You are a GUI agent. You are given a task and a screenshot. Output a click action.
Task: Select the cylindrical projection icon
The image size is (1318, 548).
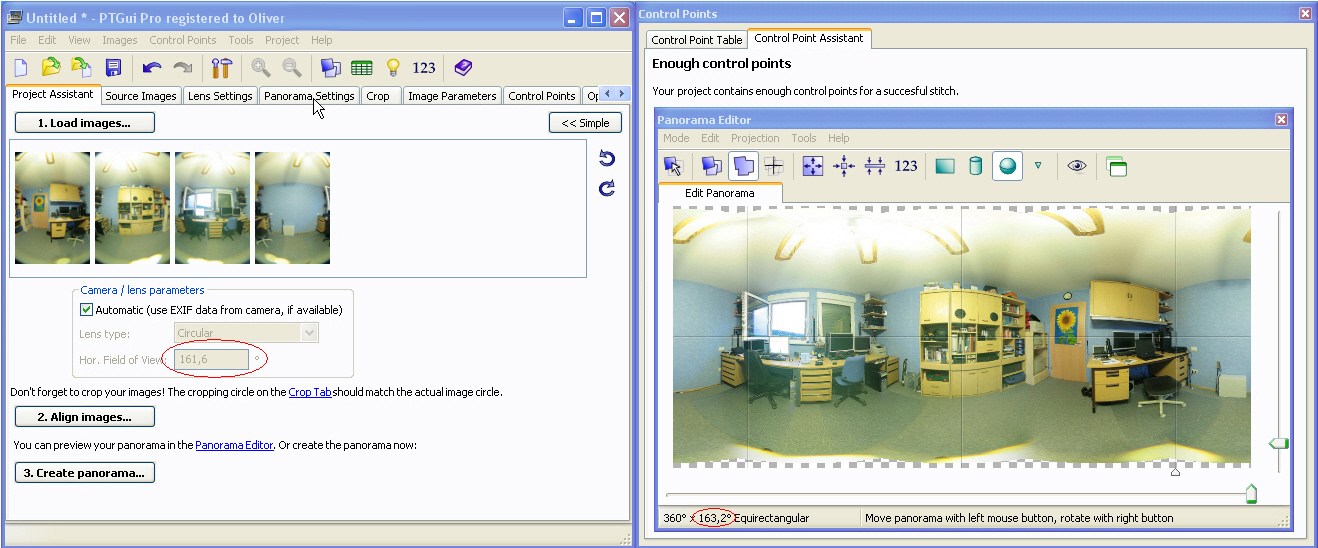[x=975, y=166]
